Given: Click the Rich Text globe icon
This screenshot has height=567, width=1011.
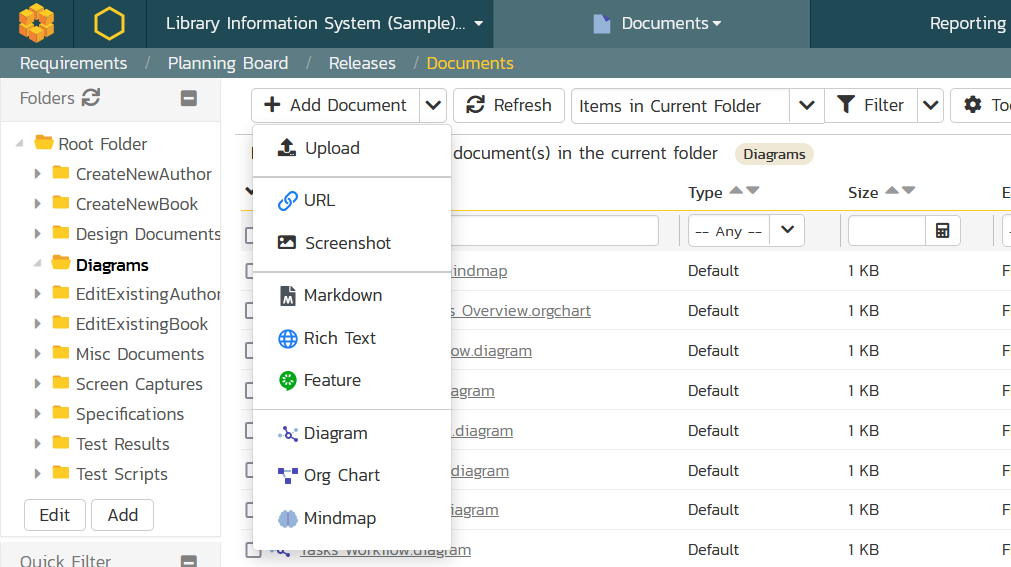Looking at the screenshot, I should click(287, 339).
